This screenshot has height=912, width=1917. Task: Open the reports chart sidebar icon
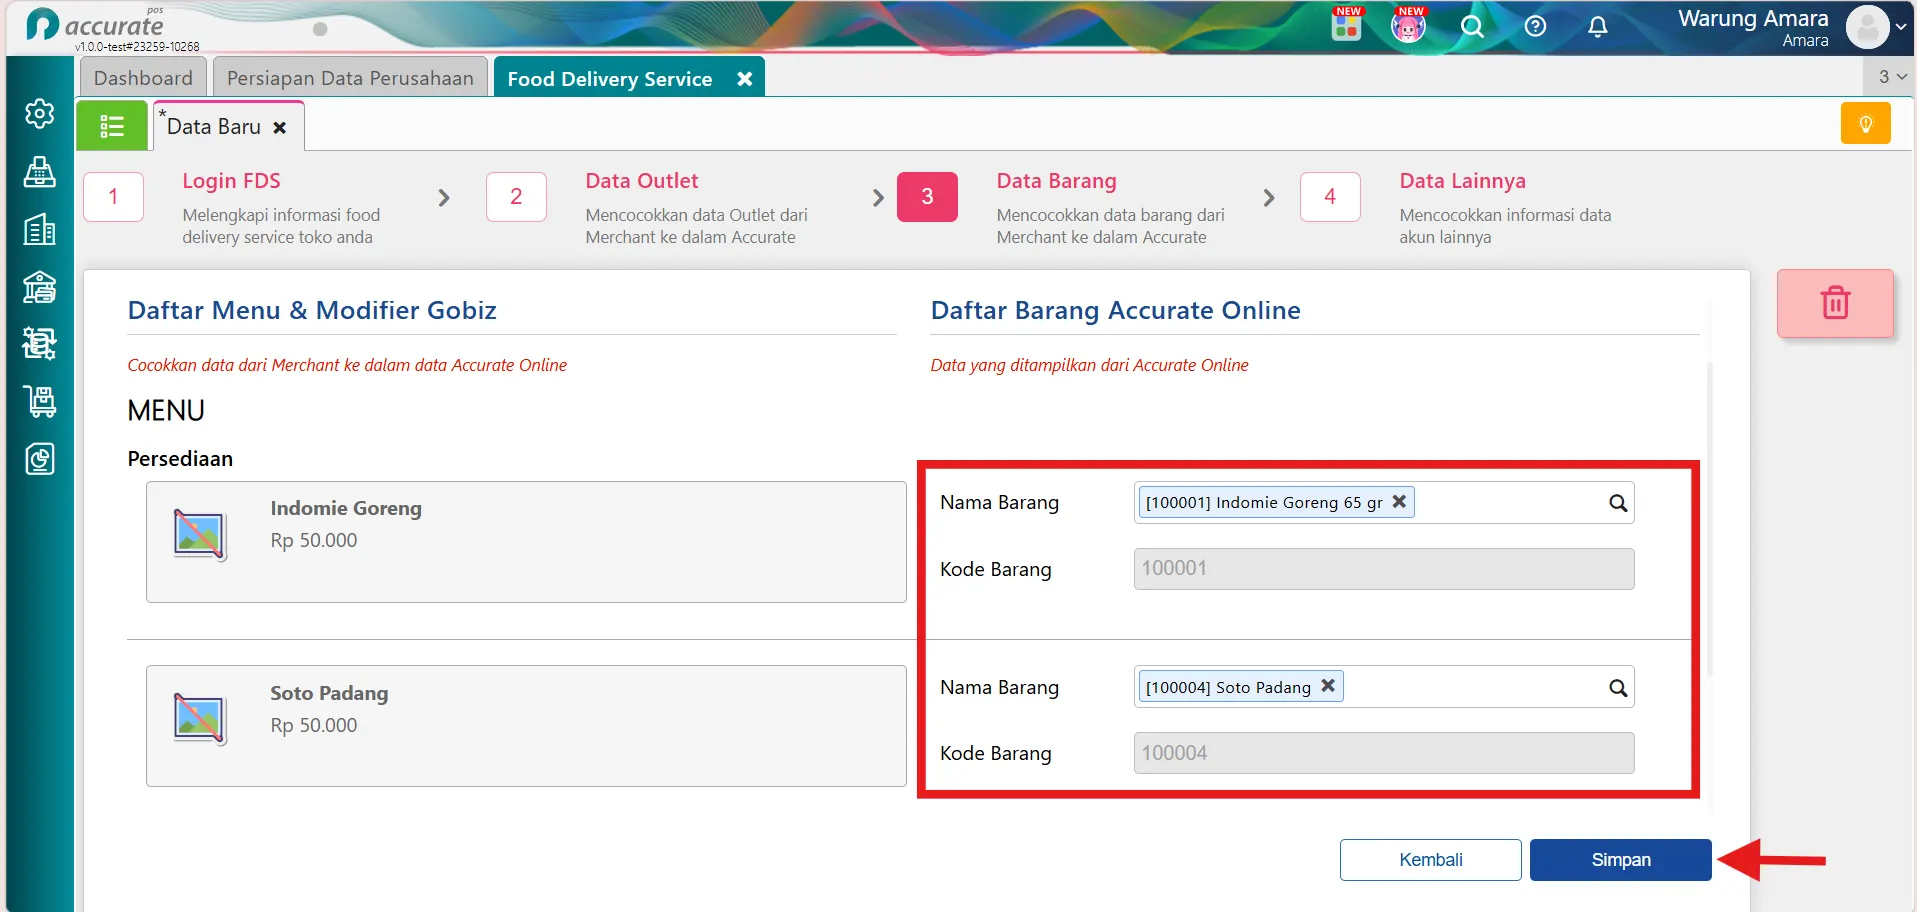[39, 459]
